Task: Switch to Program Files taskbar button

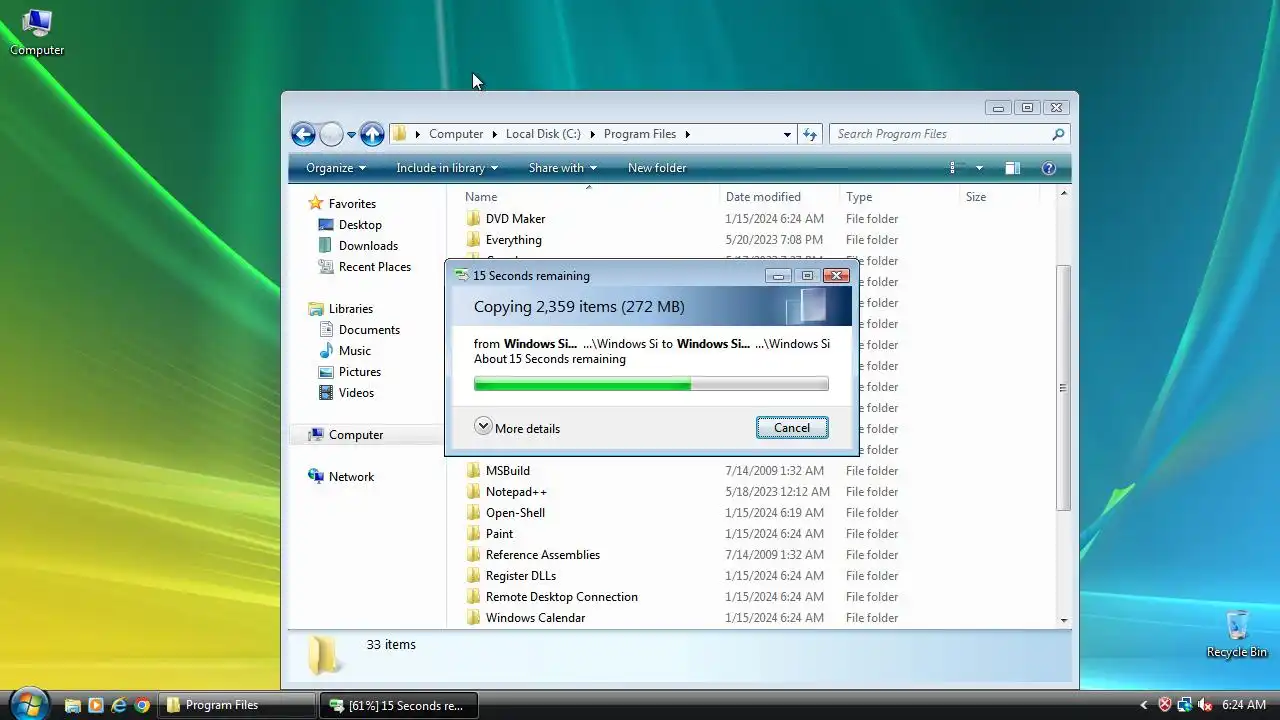Action: [238, 705]
